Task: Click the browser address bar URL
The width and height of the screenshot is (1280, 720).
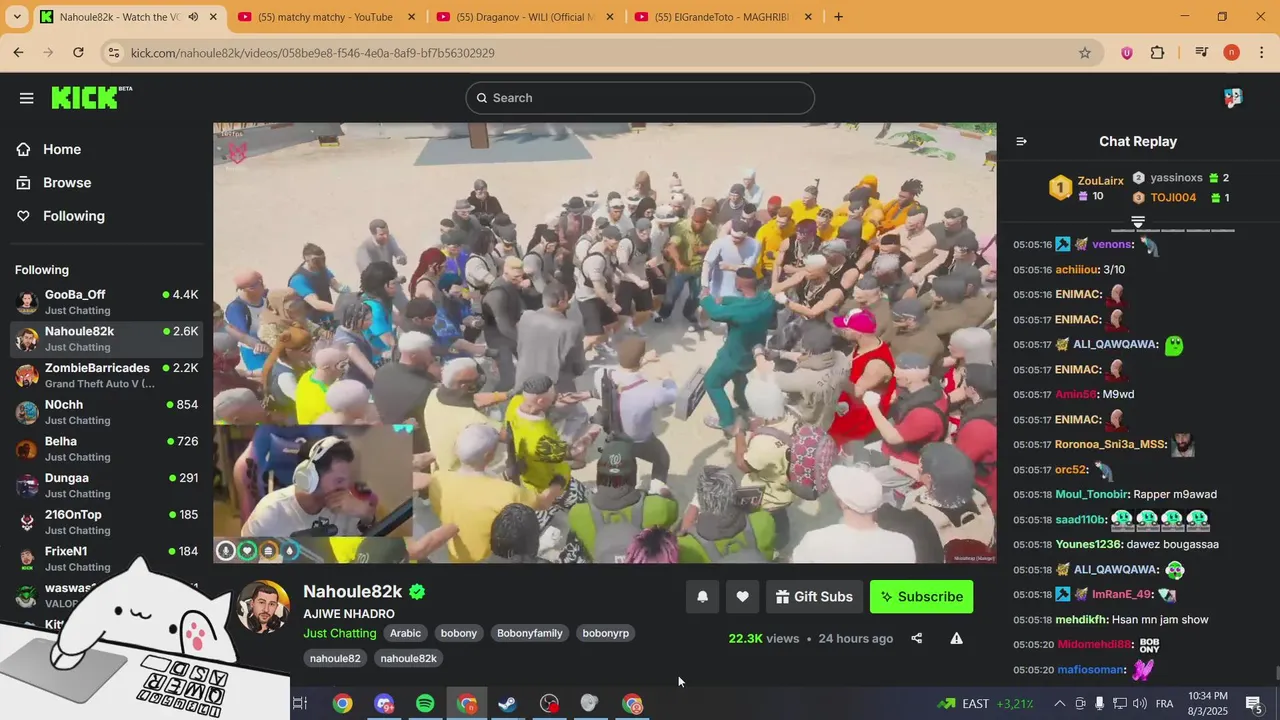Action: [x=313, y=53]
